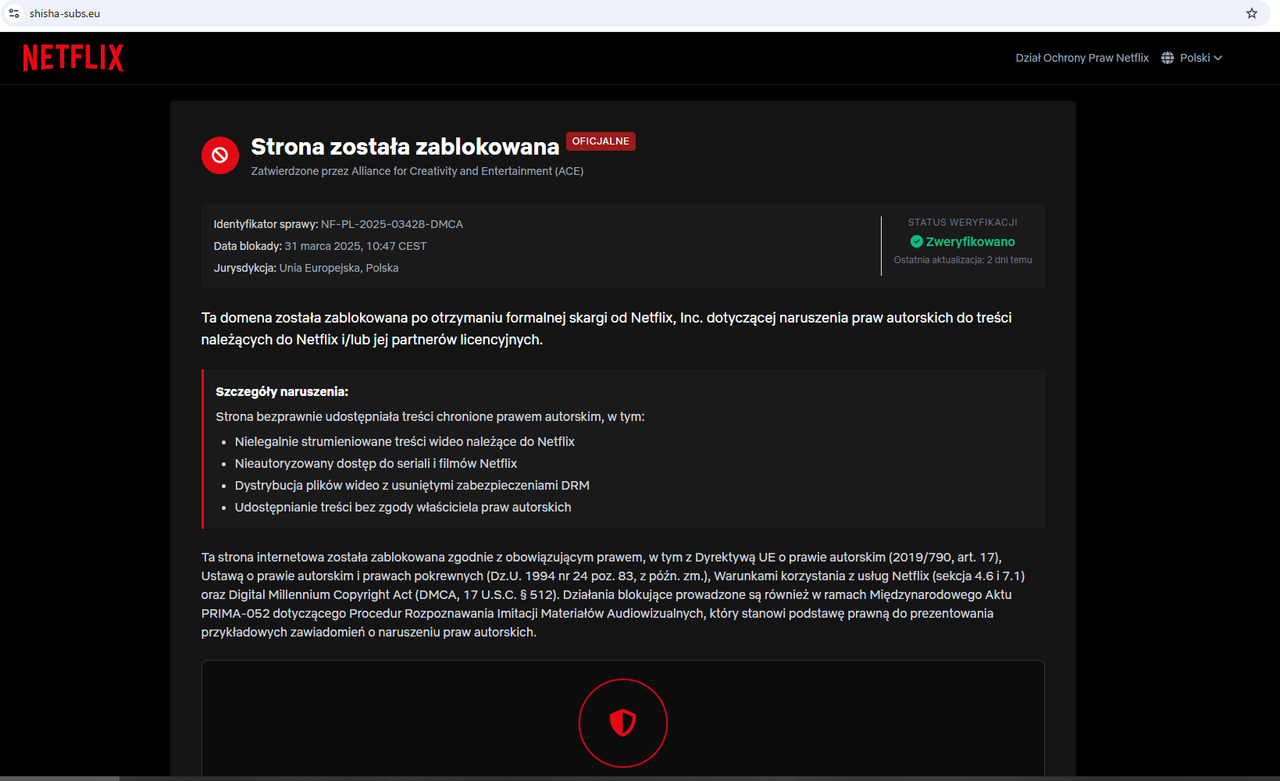Click the OFICJALNE badge
This screenshot has width=1280, height=781.
tap(601, 141)
